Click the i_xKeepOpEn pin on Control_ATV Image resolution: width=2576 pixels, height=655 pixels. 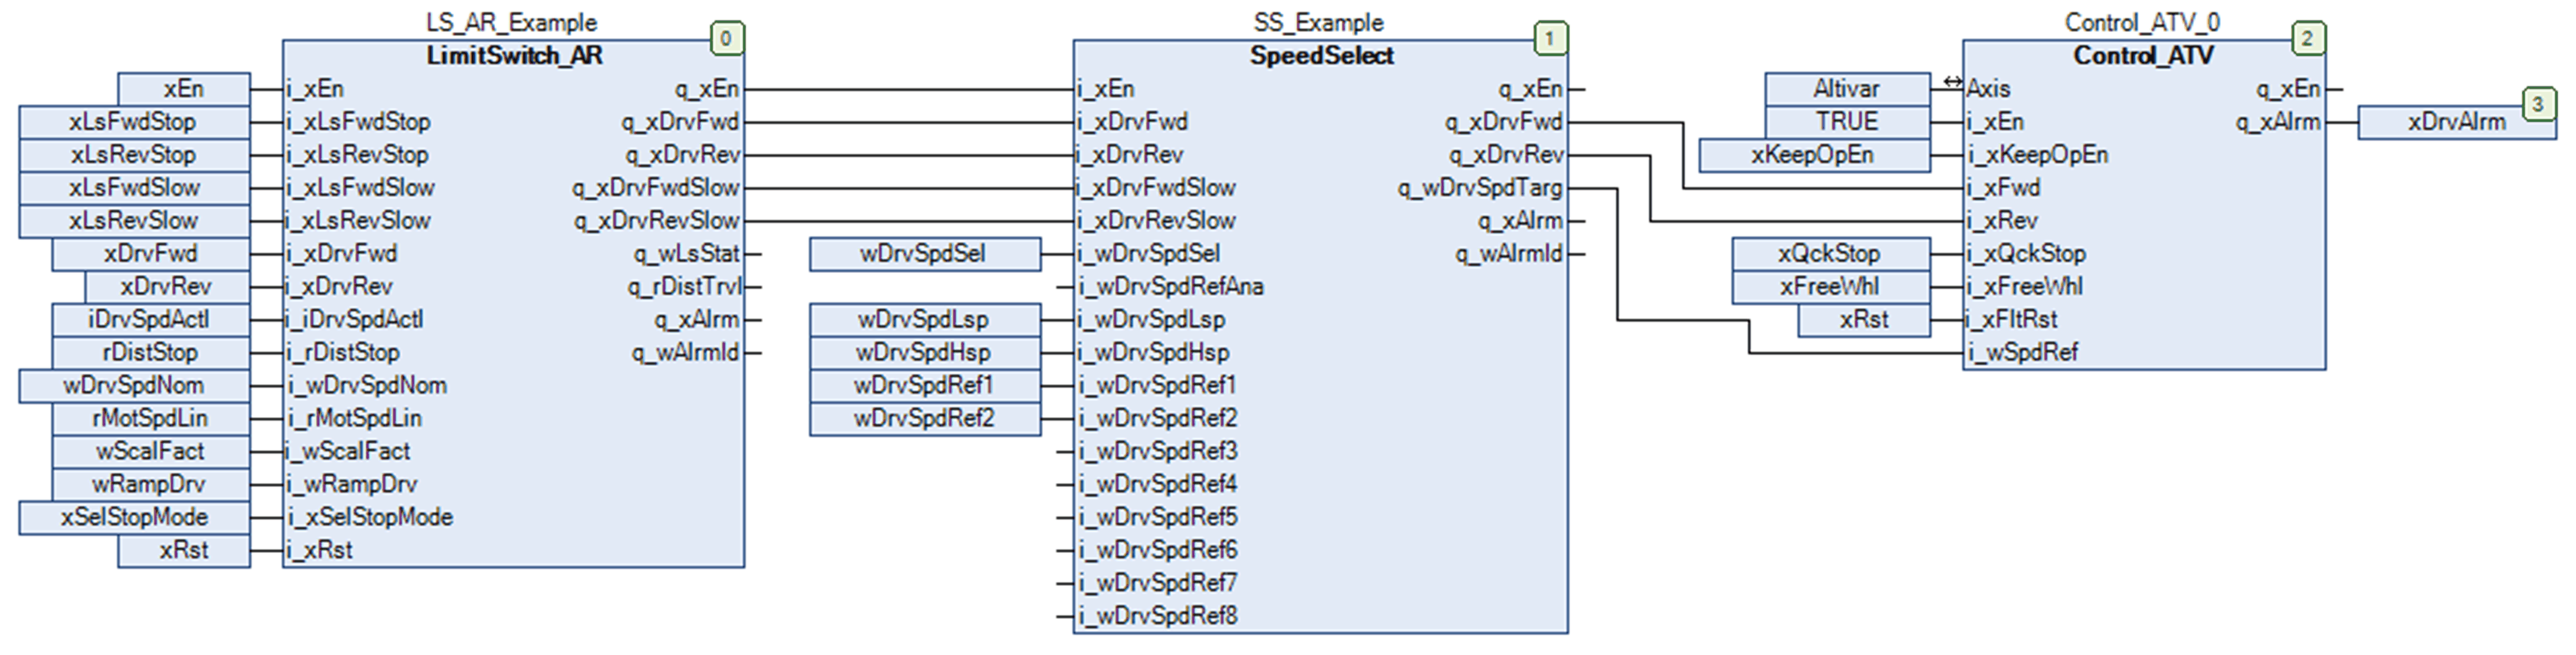[2038, 155]
